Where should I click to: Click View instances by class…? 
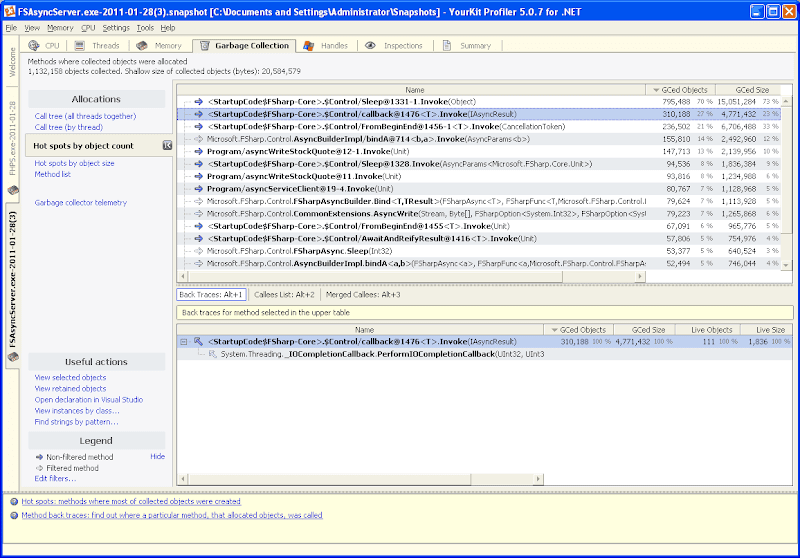point(77,411)
